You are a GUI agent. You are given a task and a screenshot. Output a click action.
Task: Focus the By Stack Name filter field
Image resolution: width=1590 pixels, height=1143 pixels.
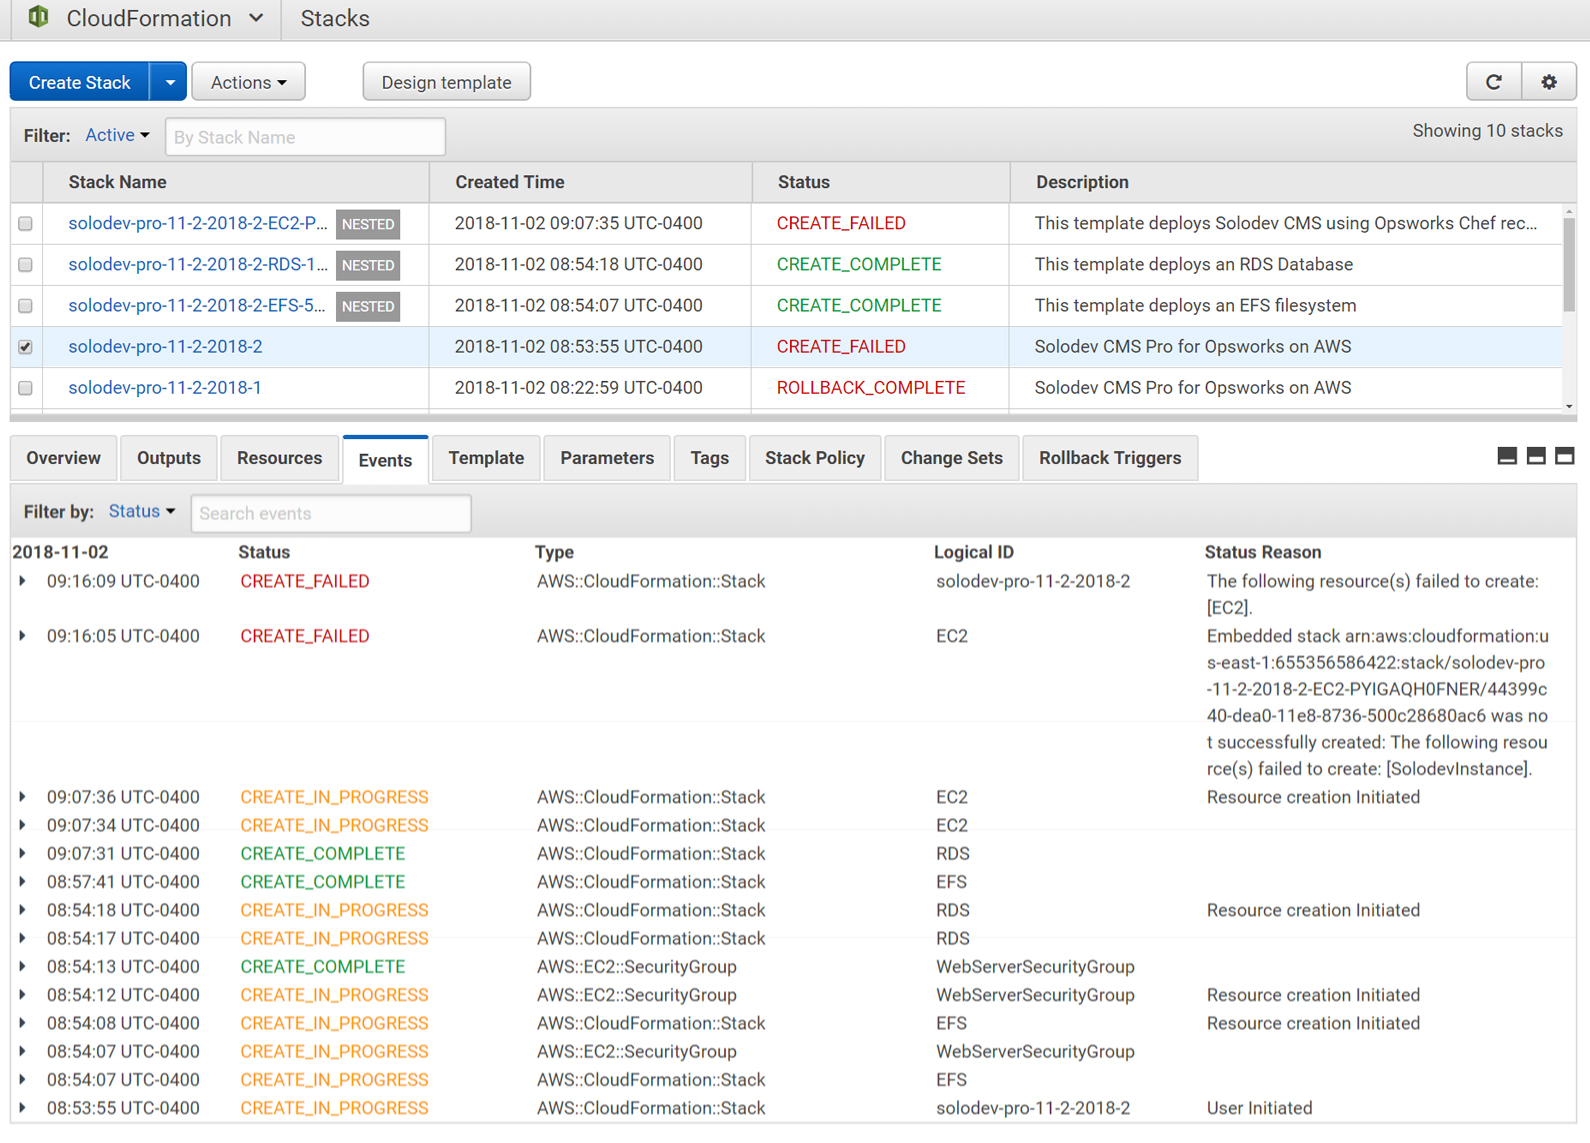click(305, 137)
